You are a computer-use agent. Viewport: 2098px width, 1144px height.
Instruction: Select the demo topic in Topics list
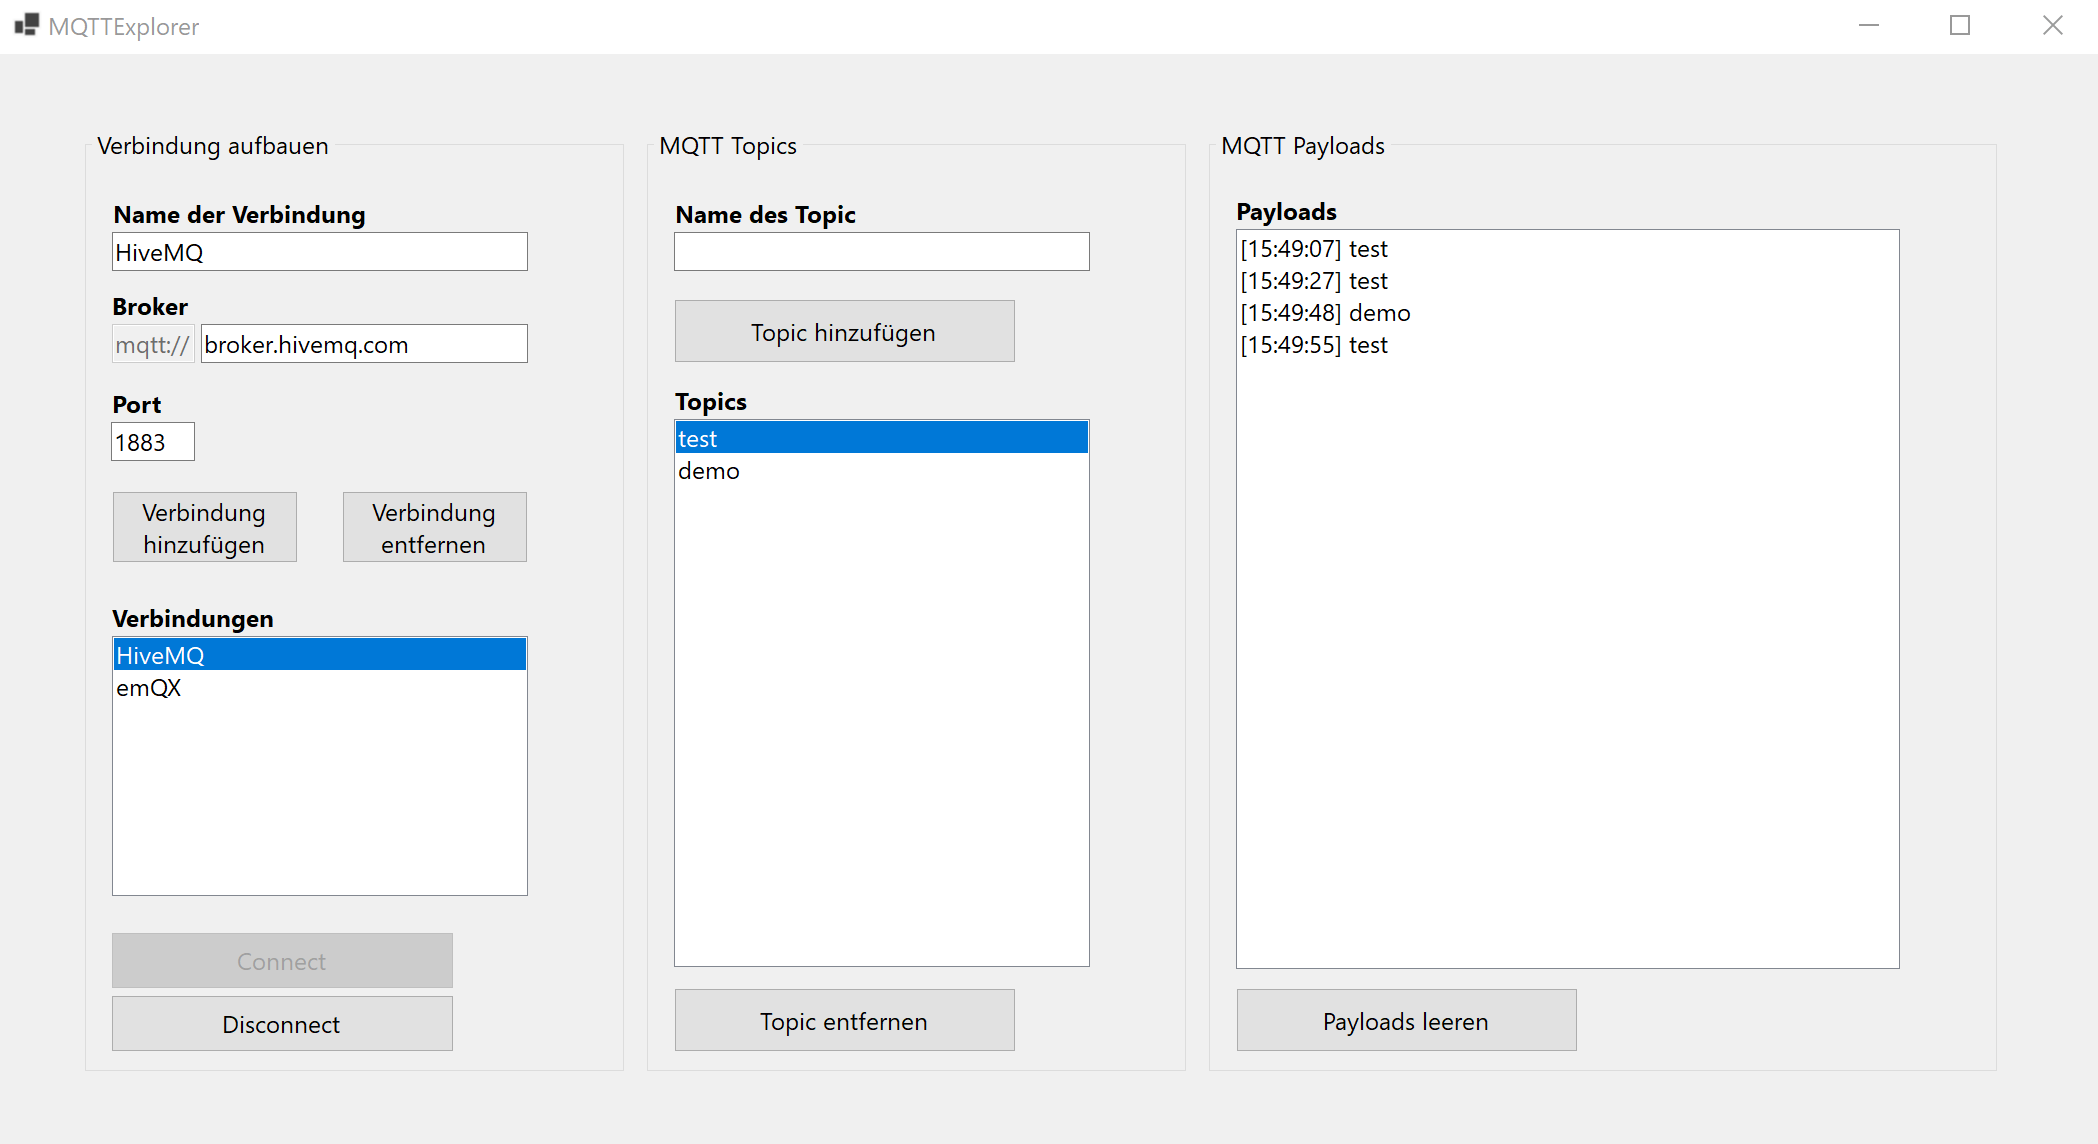[882, 470]
